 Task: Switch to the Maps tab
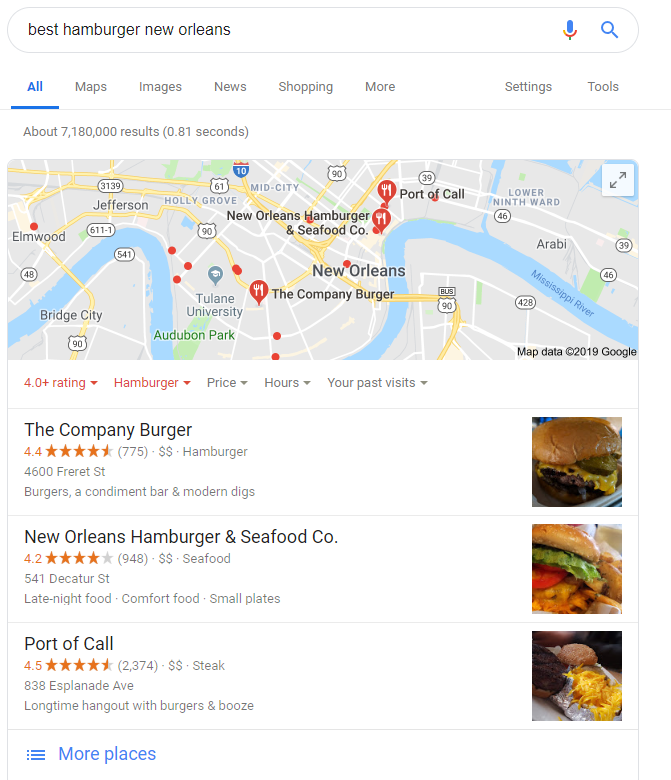(91, 87)
